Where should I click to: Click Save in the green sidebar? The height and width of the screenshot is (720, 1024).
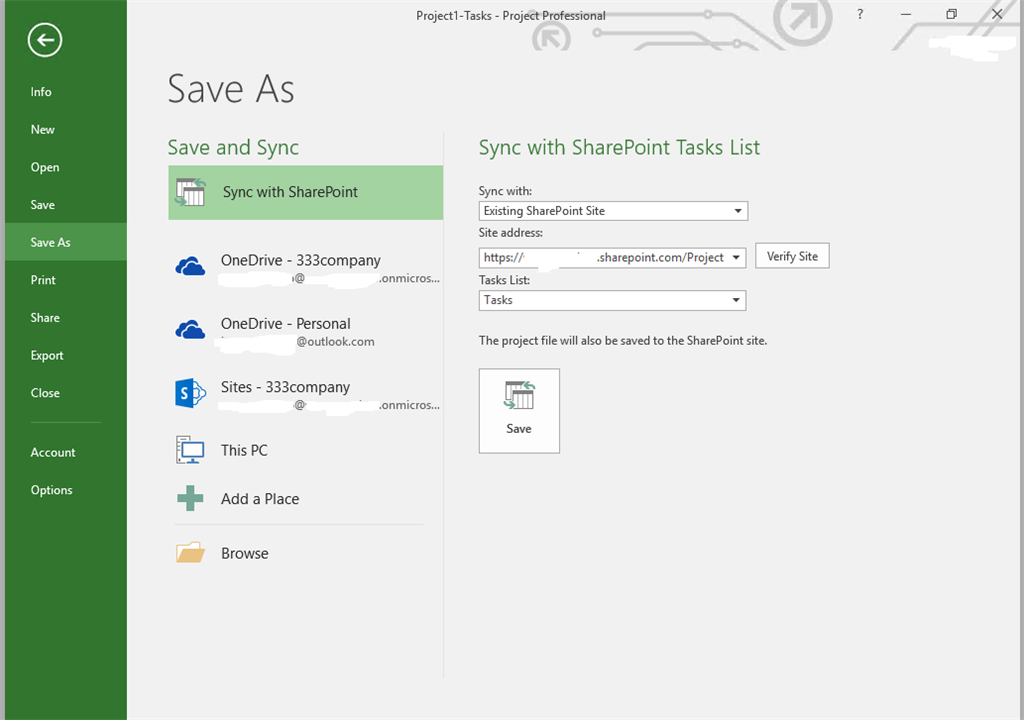tap(42, 205)
